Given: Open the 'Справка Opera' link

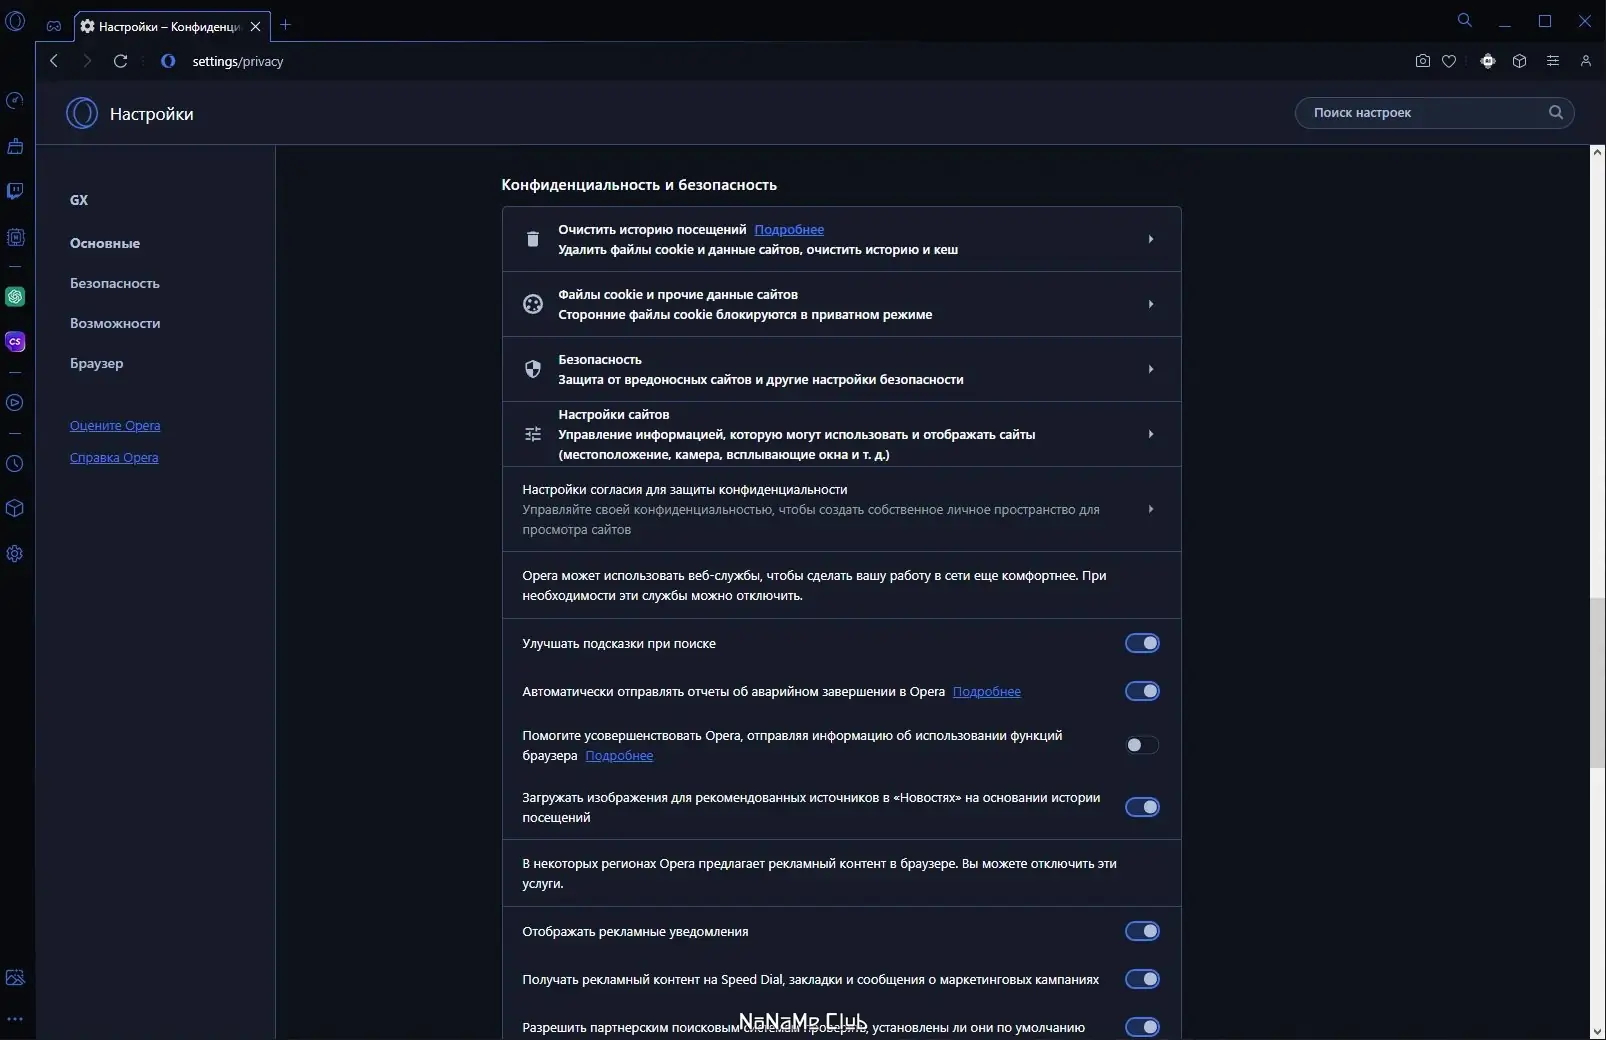Looking at the screenshot, I should 114,457.
